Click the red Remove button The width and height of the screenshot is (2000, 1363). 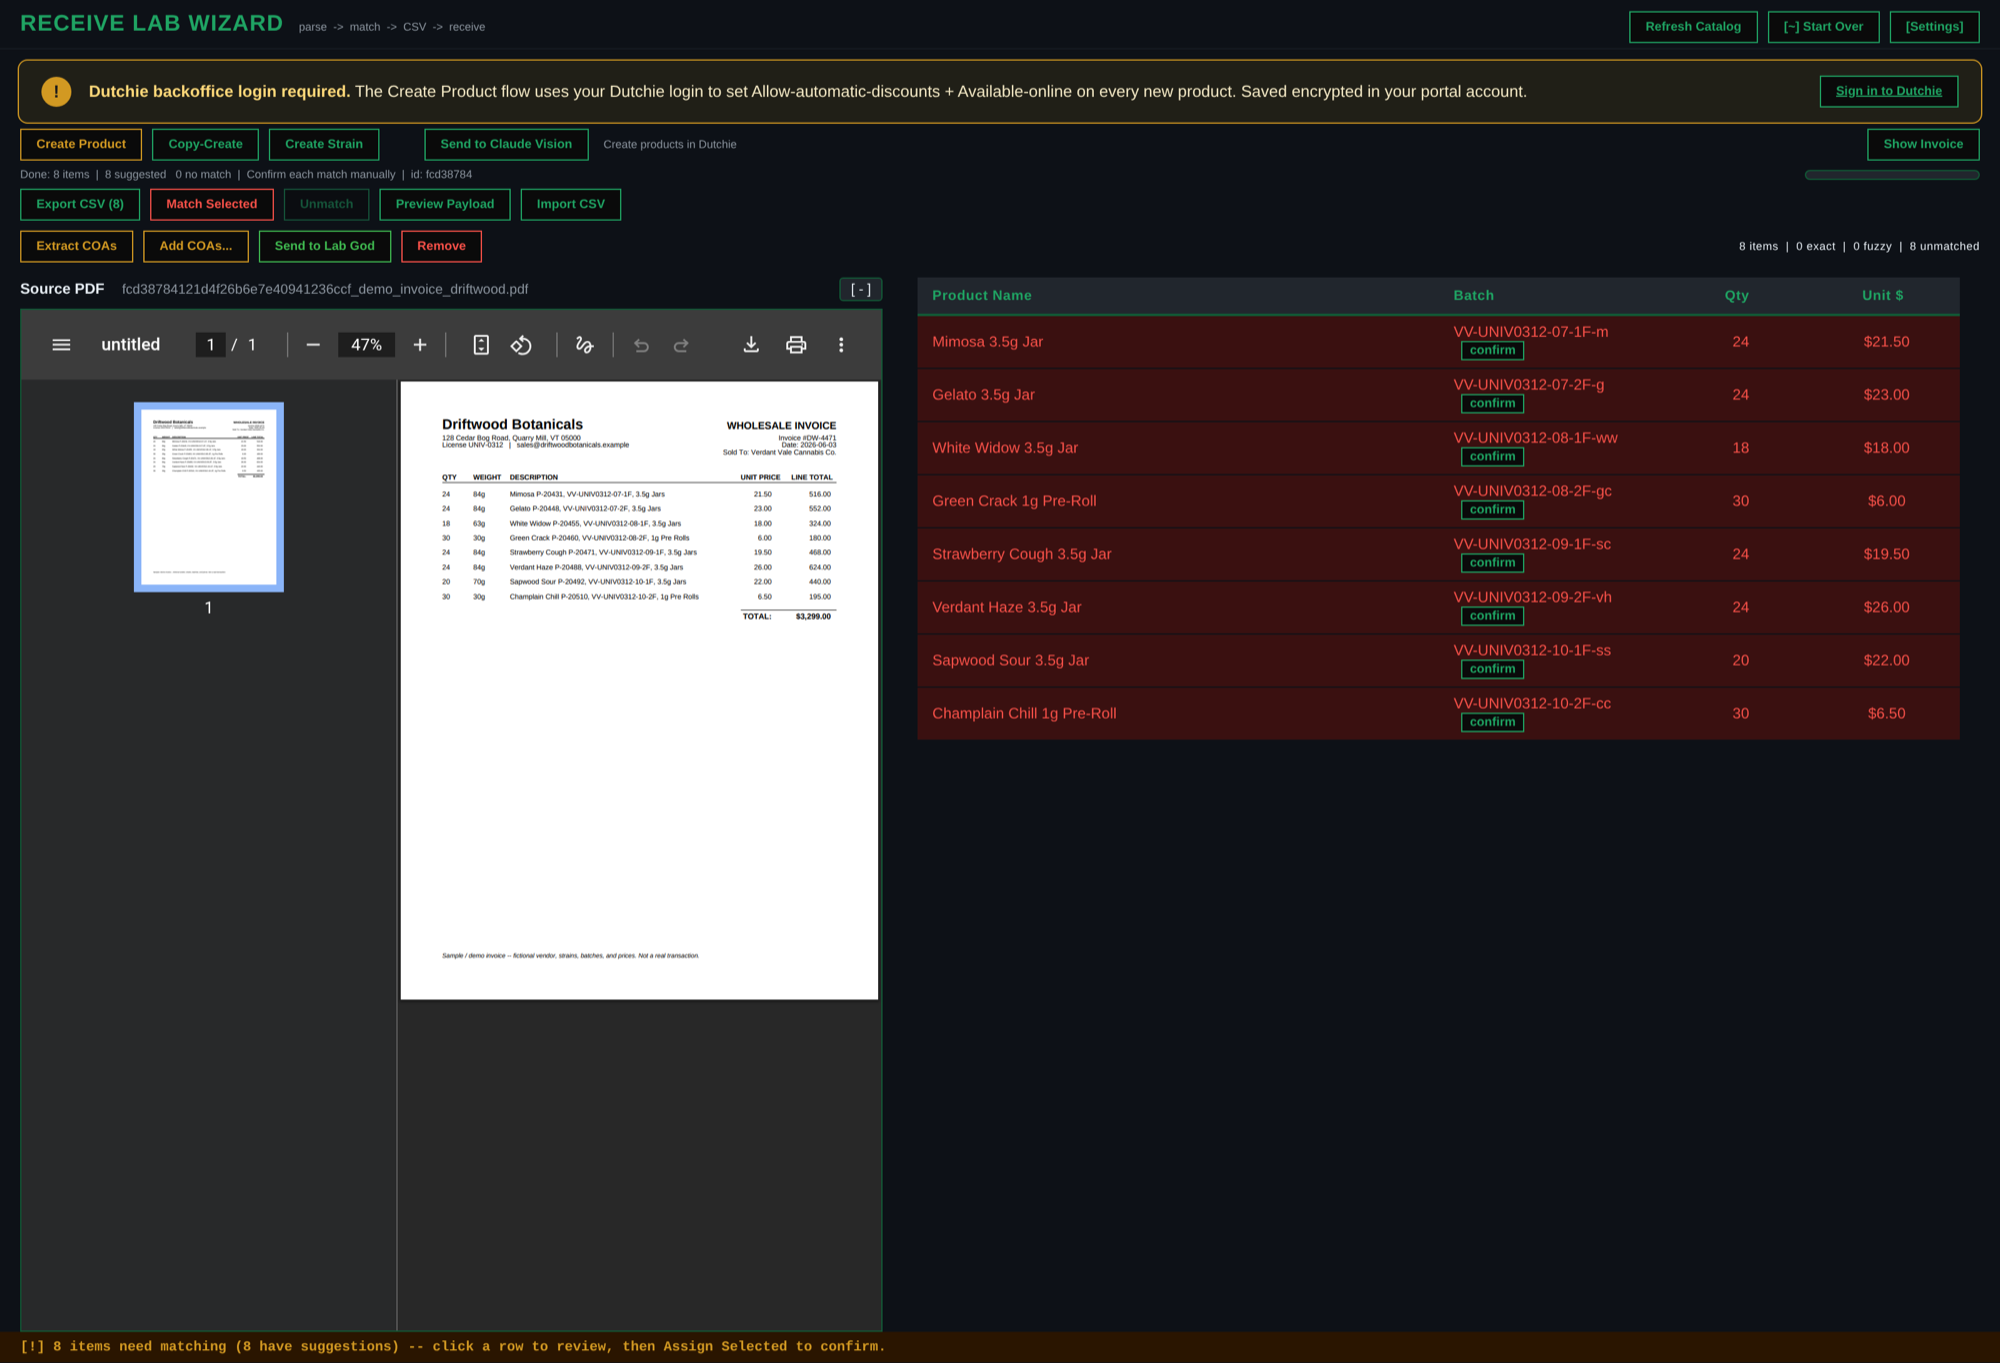click(x=441, y=246)
